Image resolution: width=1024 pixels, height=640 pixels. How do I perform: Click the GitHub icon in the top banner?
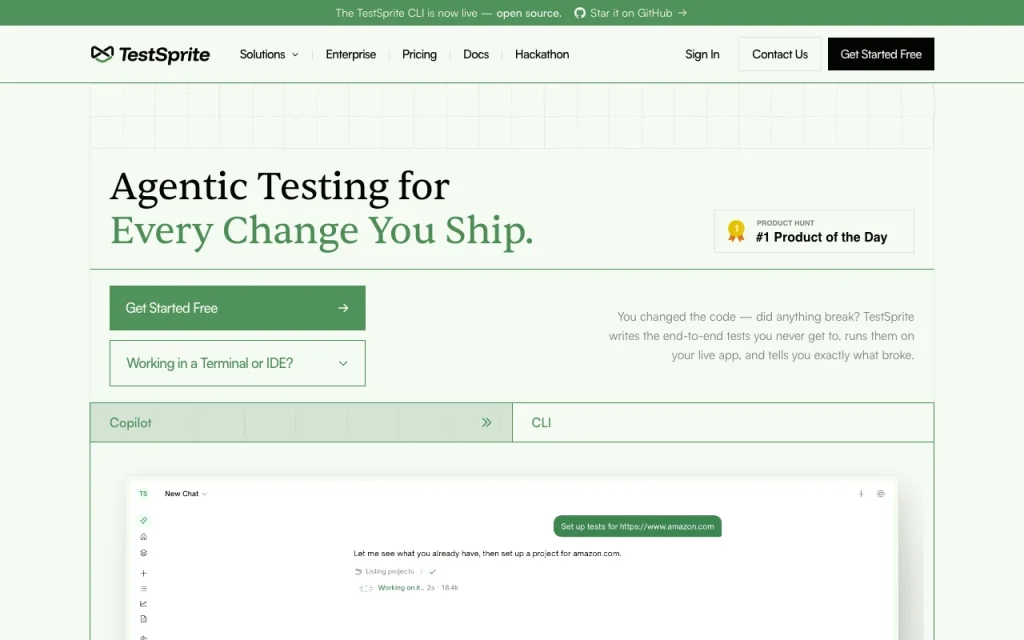[x=579, y=13]
